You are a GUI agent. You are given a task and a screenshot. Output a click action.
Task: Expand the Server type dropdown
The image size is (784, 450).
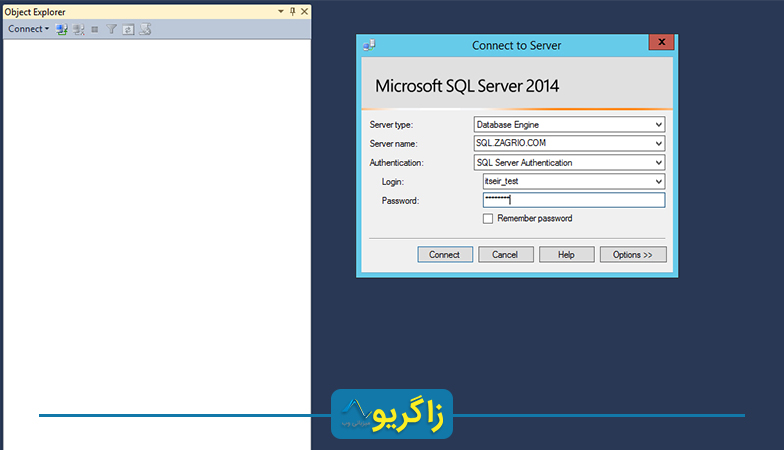[x=659, y=124]
